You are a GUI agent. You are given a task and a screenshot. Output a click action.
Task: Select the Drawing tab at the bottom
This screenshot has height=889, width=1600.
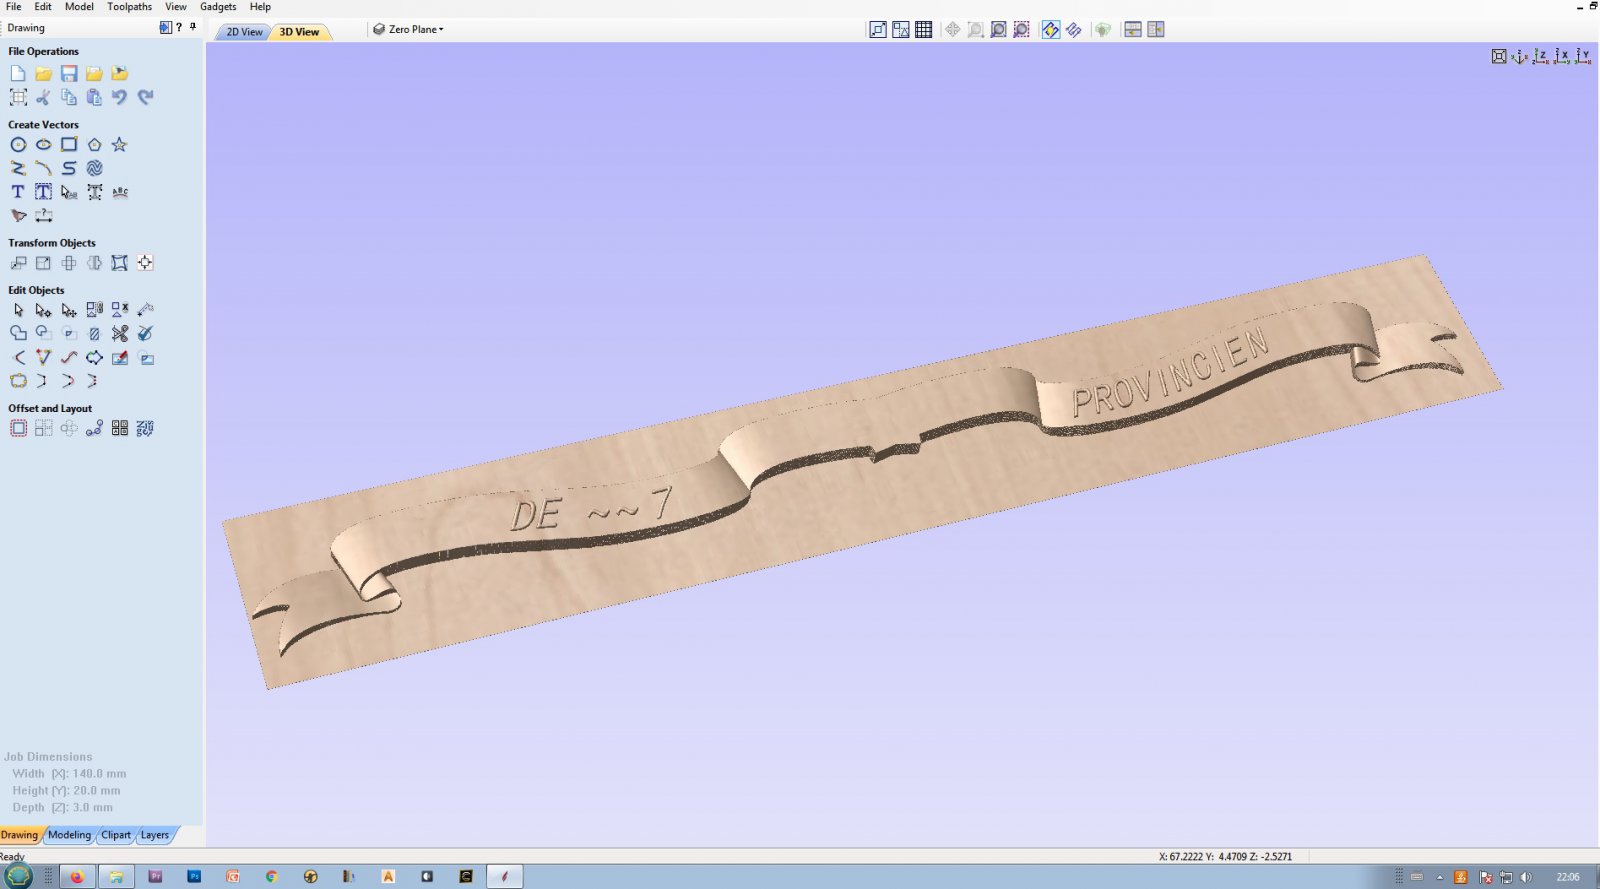coord(19,835)
